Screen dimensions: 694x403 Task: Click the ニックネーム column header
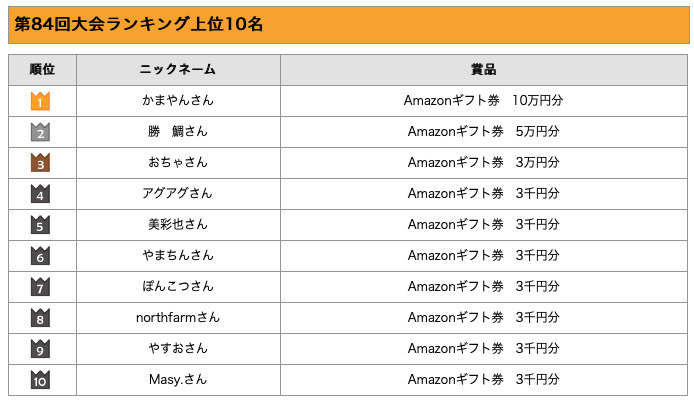[x=178, y=70]
